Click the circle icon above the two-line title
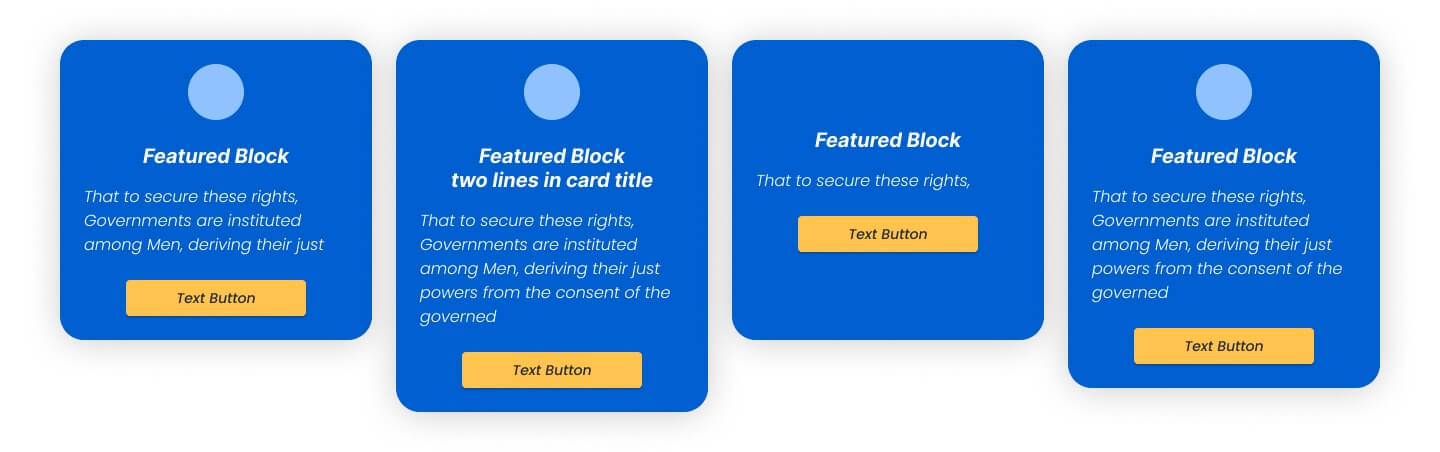The width and height of the screenshot is (1440, 452). [x=552, y=92]
